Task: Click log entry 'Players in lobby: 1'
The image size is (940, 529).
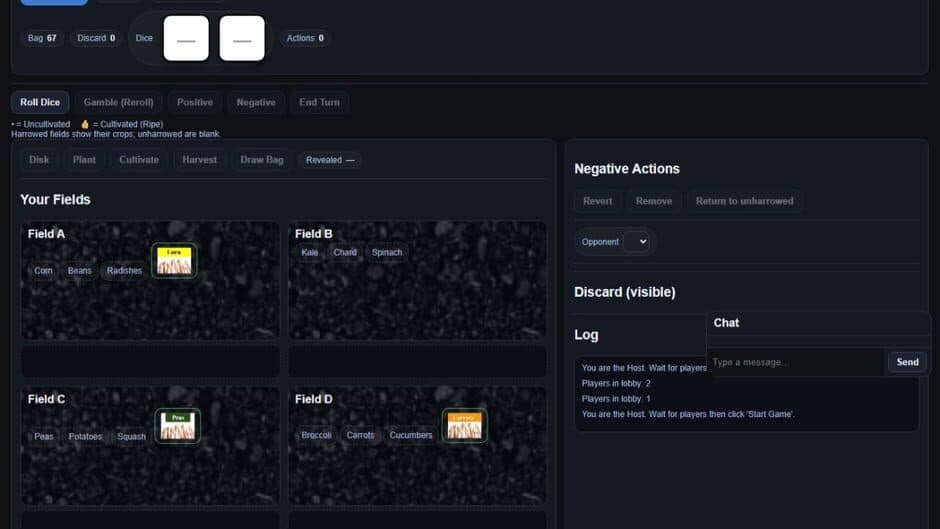Action: (x=616, y=399)
